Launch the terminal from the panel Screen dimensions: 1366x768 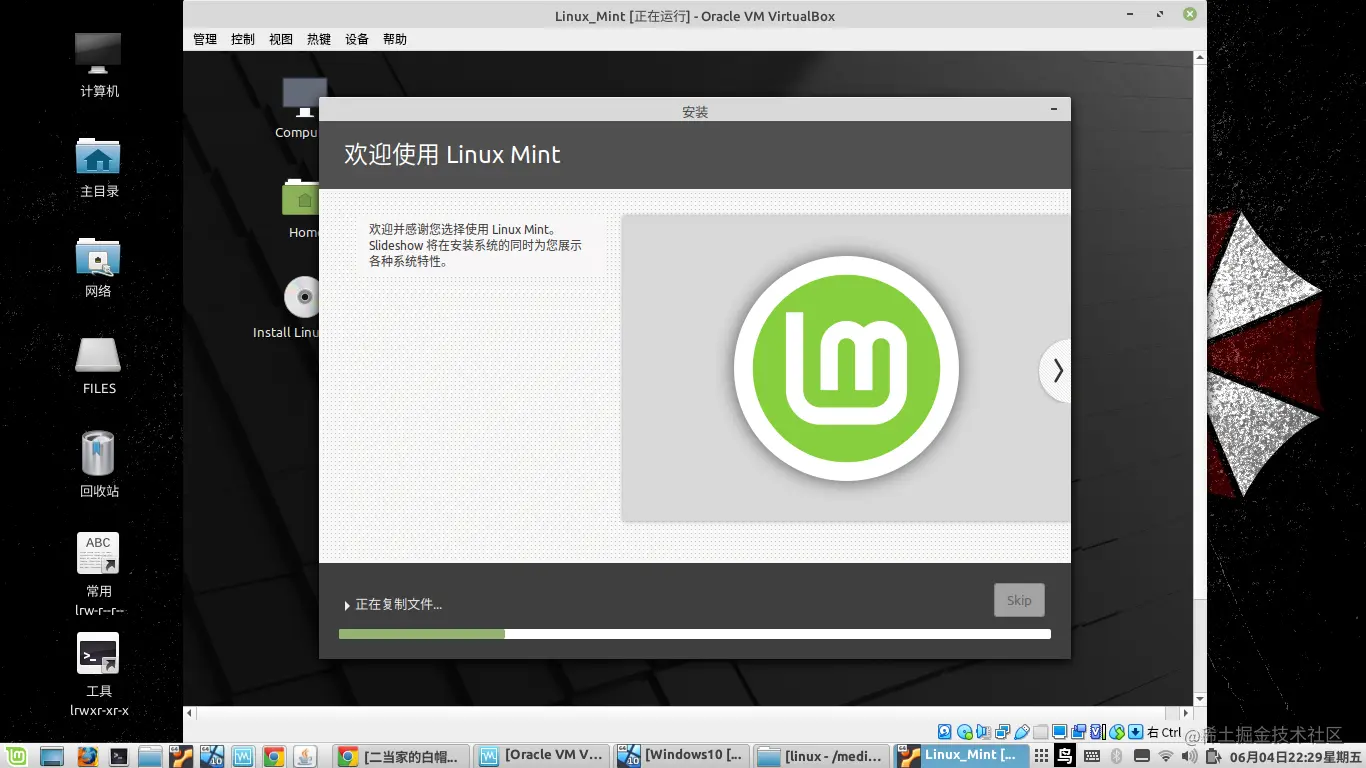click(119, 756)
